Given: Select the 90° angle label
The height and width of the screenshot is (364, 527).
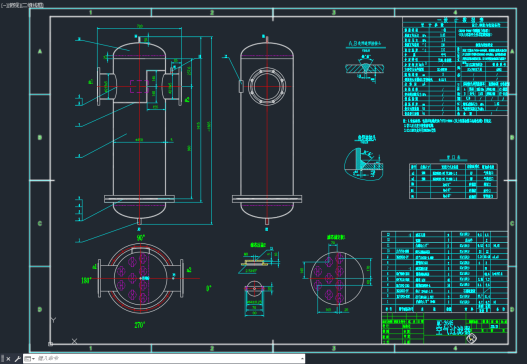Looking at the screenshot, I should (141, 238).
